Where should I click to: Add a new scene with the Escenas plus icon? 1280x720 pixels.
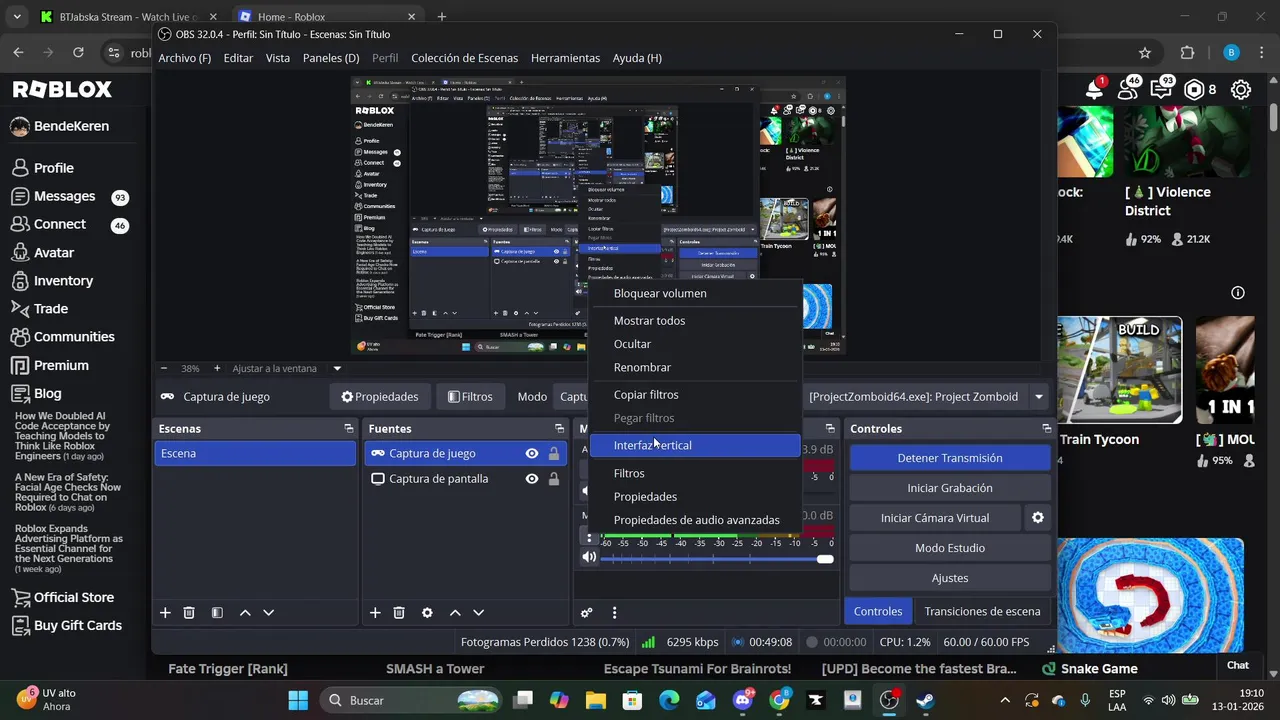pos(166,613)
